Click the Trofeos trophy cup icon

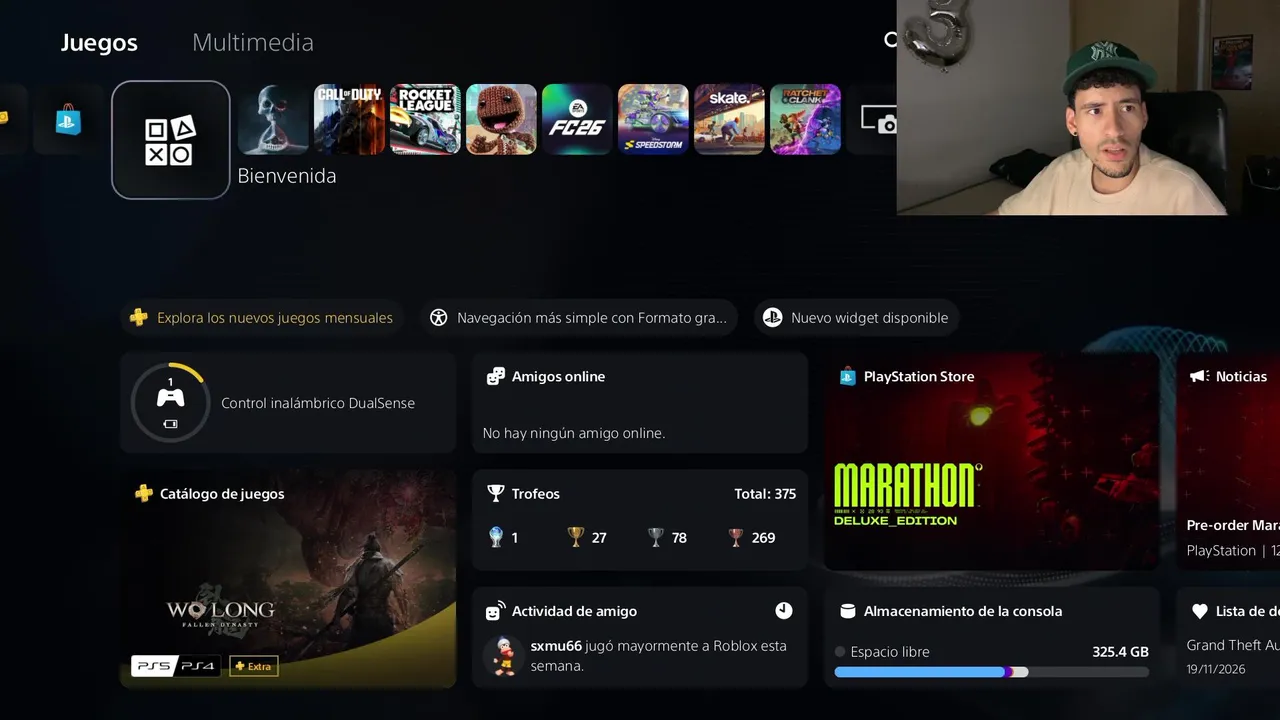[x=495, y=494]
